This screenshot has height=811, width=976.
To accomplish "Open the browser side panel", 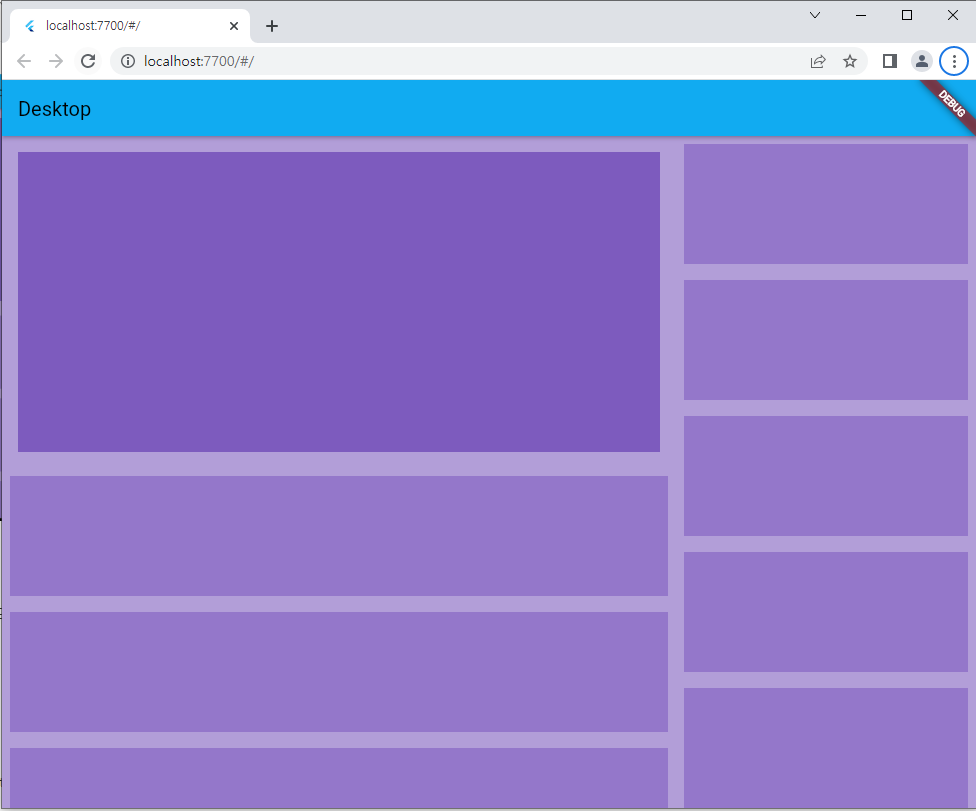I will click(x=889, y=61).
